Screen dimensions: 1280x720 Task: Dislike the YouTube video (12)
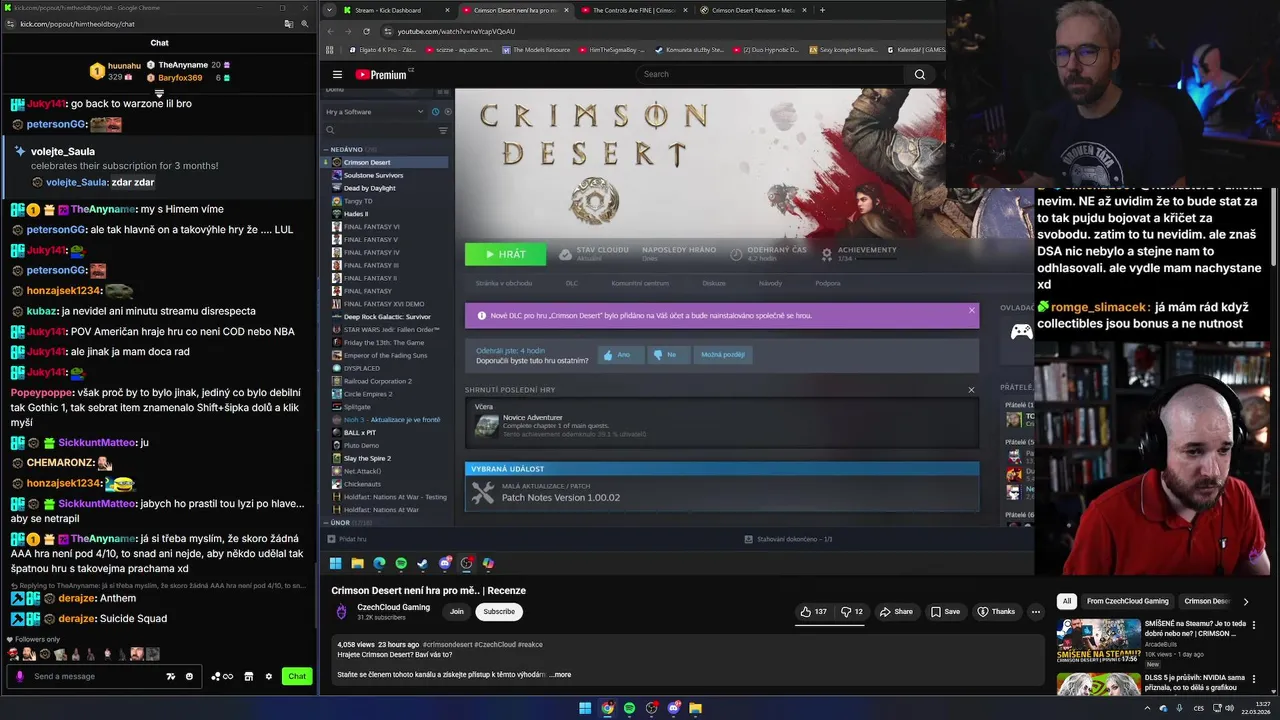coord(852,612)
